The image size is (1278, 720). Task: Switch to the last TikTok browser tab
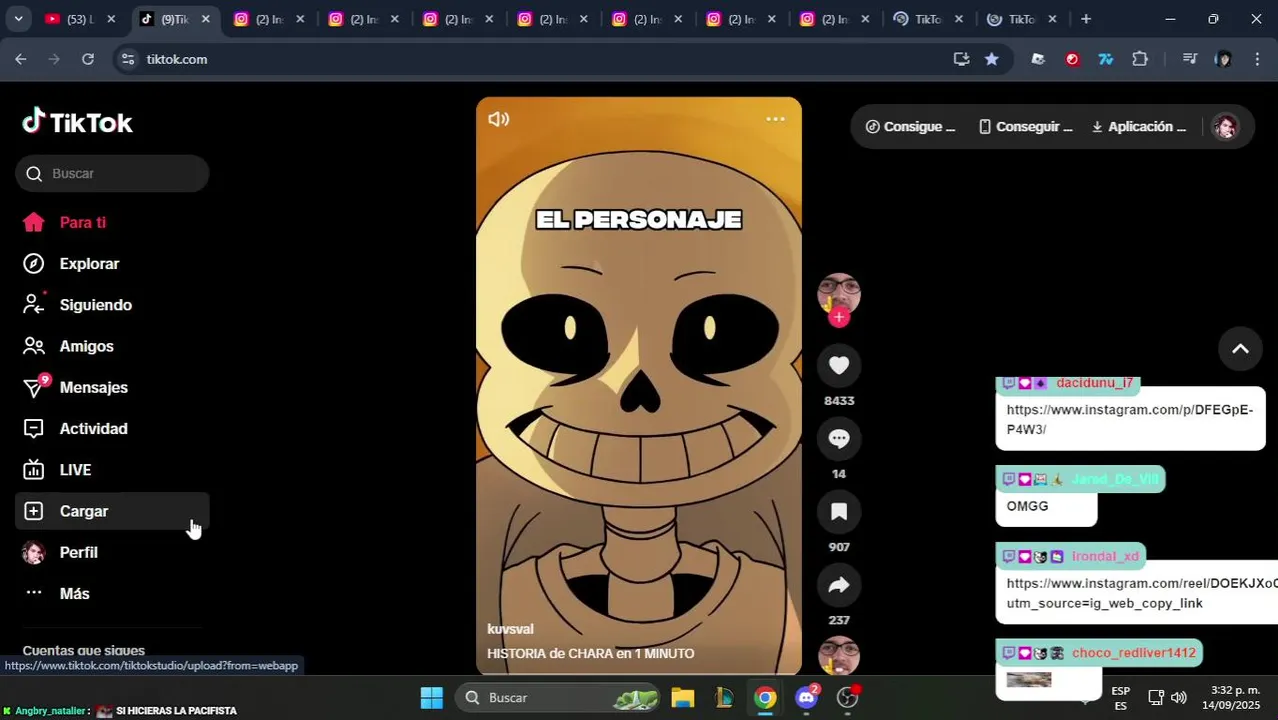1022,19
